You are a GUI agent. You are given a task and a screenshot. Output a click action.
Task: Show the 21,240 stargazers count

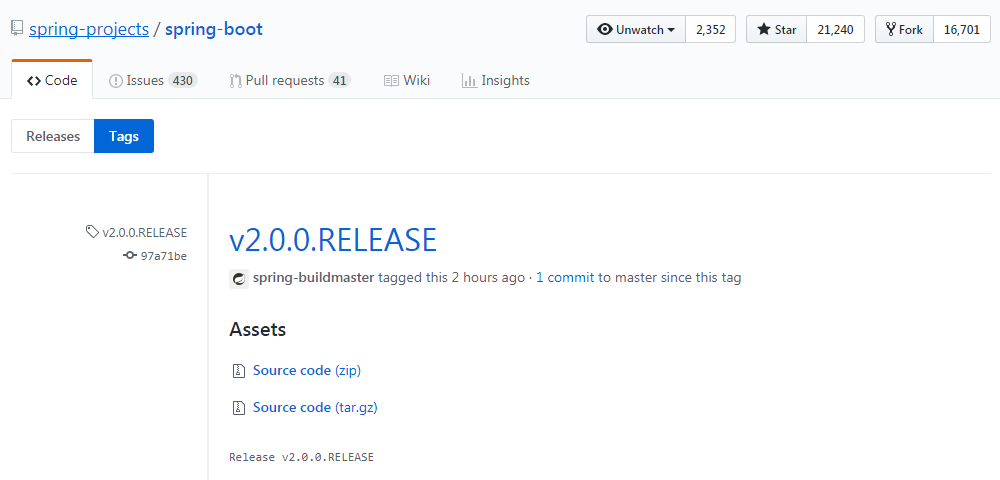point(835,30)
